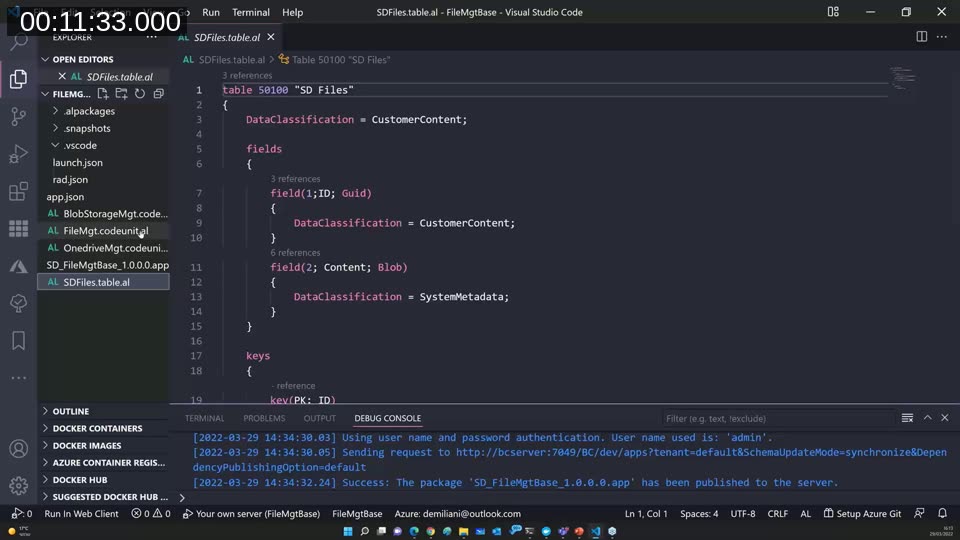This screenshot has height=540, width=960.
Task: Open Run and Debug view
Action: tap(18, 154)
